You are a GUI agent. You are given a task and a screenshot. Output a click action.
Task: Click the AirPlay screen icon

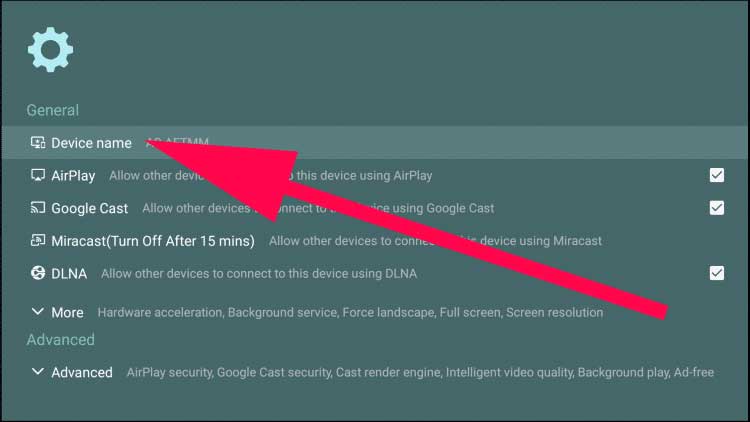click(x=38, y=175)
